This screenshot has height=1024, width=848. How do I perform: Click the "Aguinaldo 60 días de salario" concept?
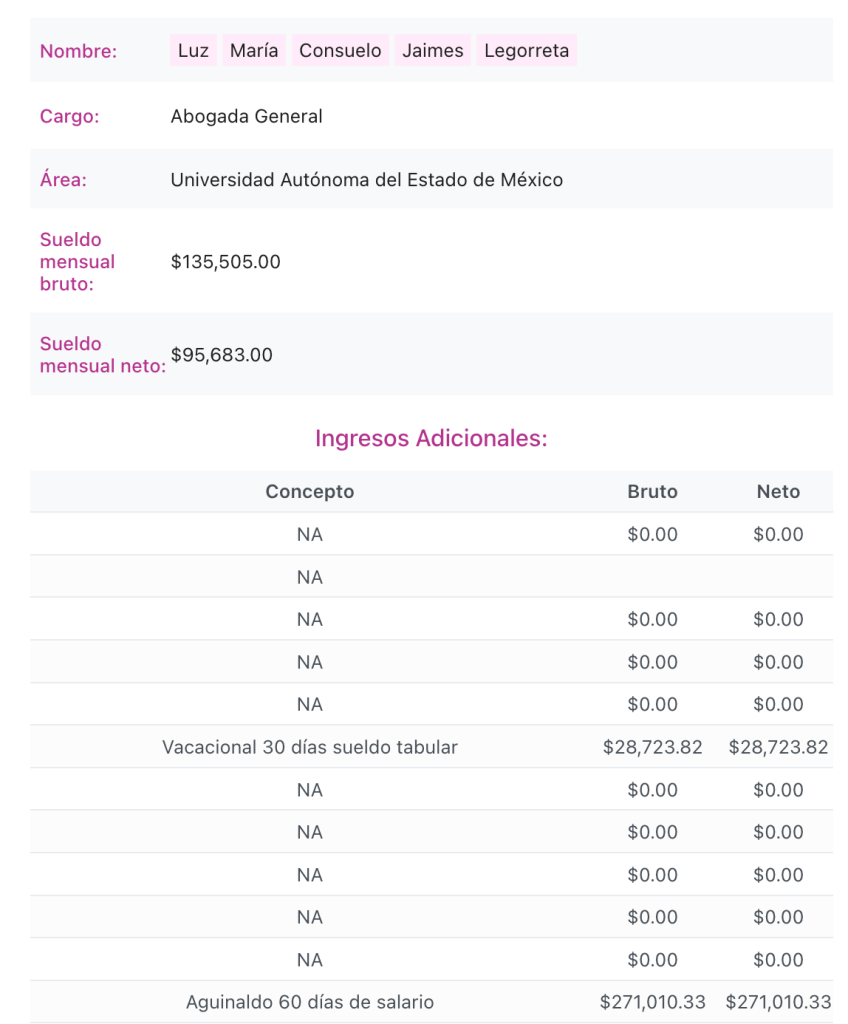click(x=309, y=1002)
